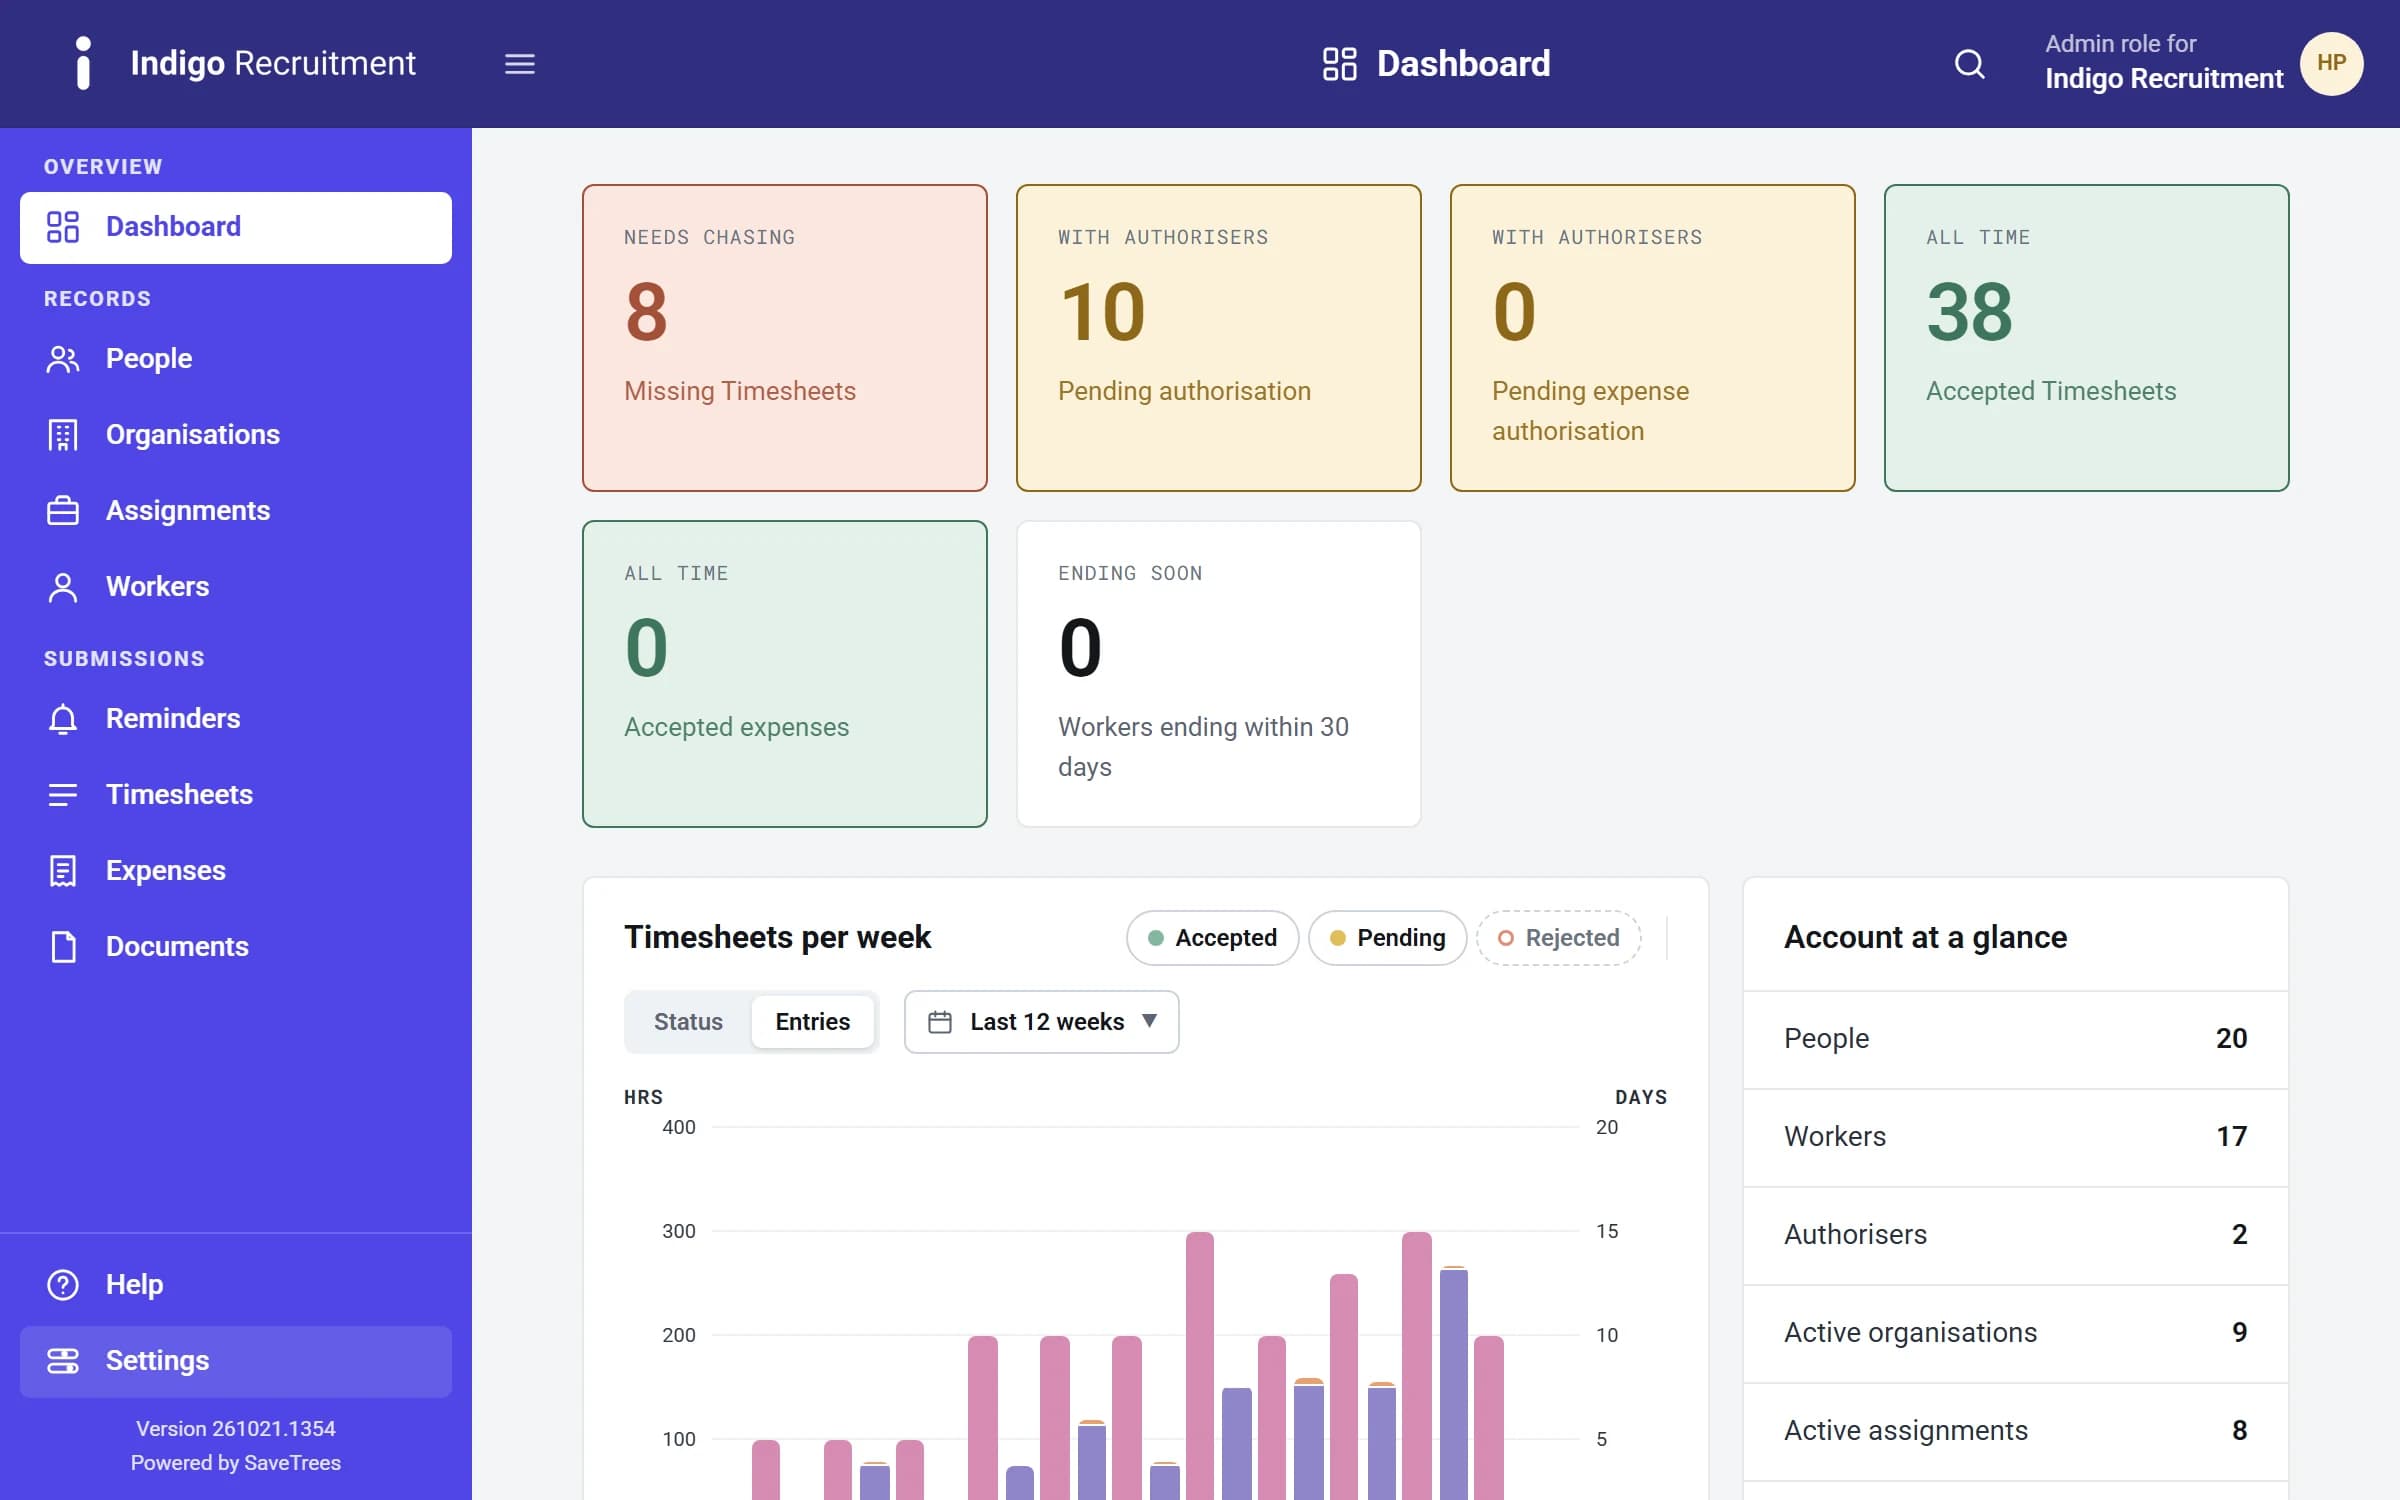Click the People icon in sidebar
2400x1500 pixels.
tap(63, 359)
